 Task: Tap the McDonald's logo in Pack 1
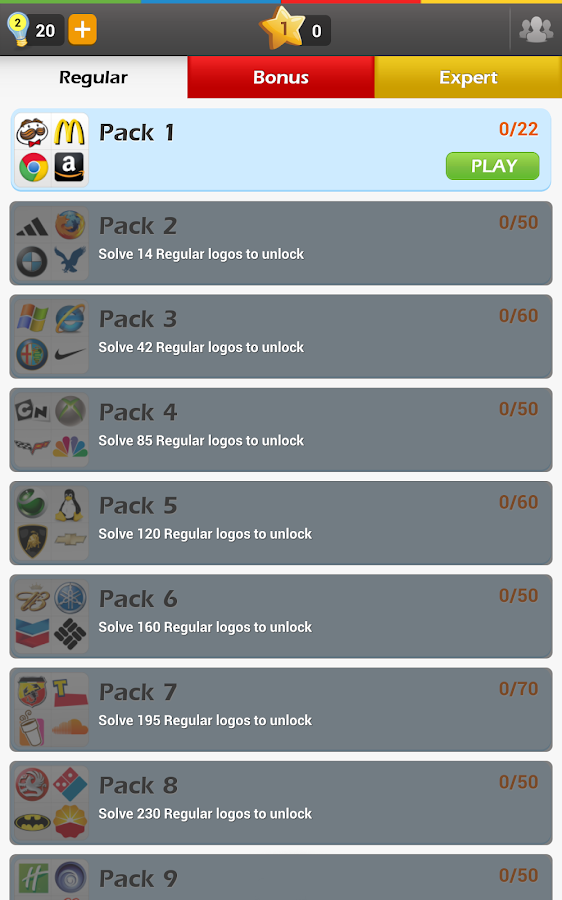pyautogui.click(x=70, y=132)
